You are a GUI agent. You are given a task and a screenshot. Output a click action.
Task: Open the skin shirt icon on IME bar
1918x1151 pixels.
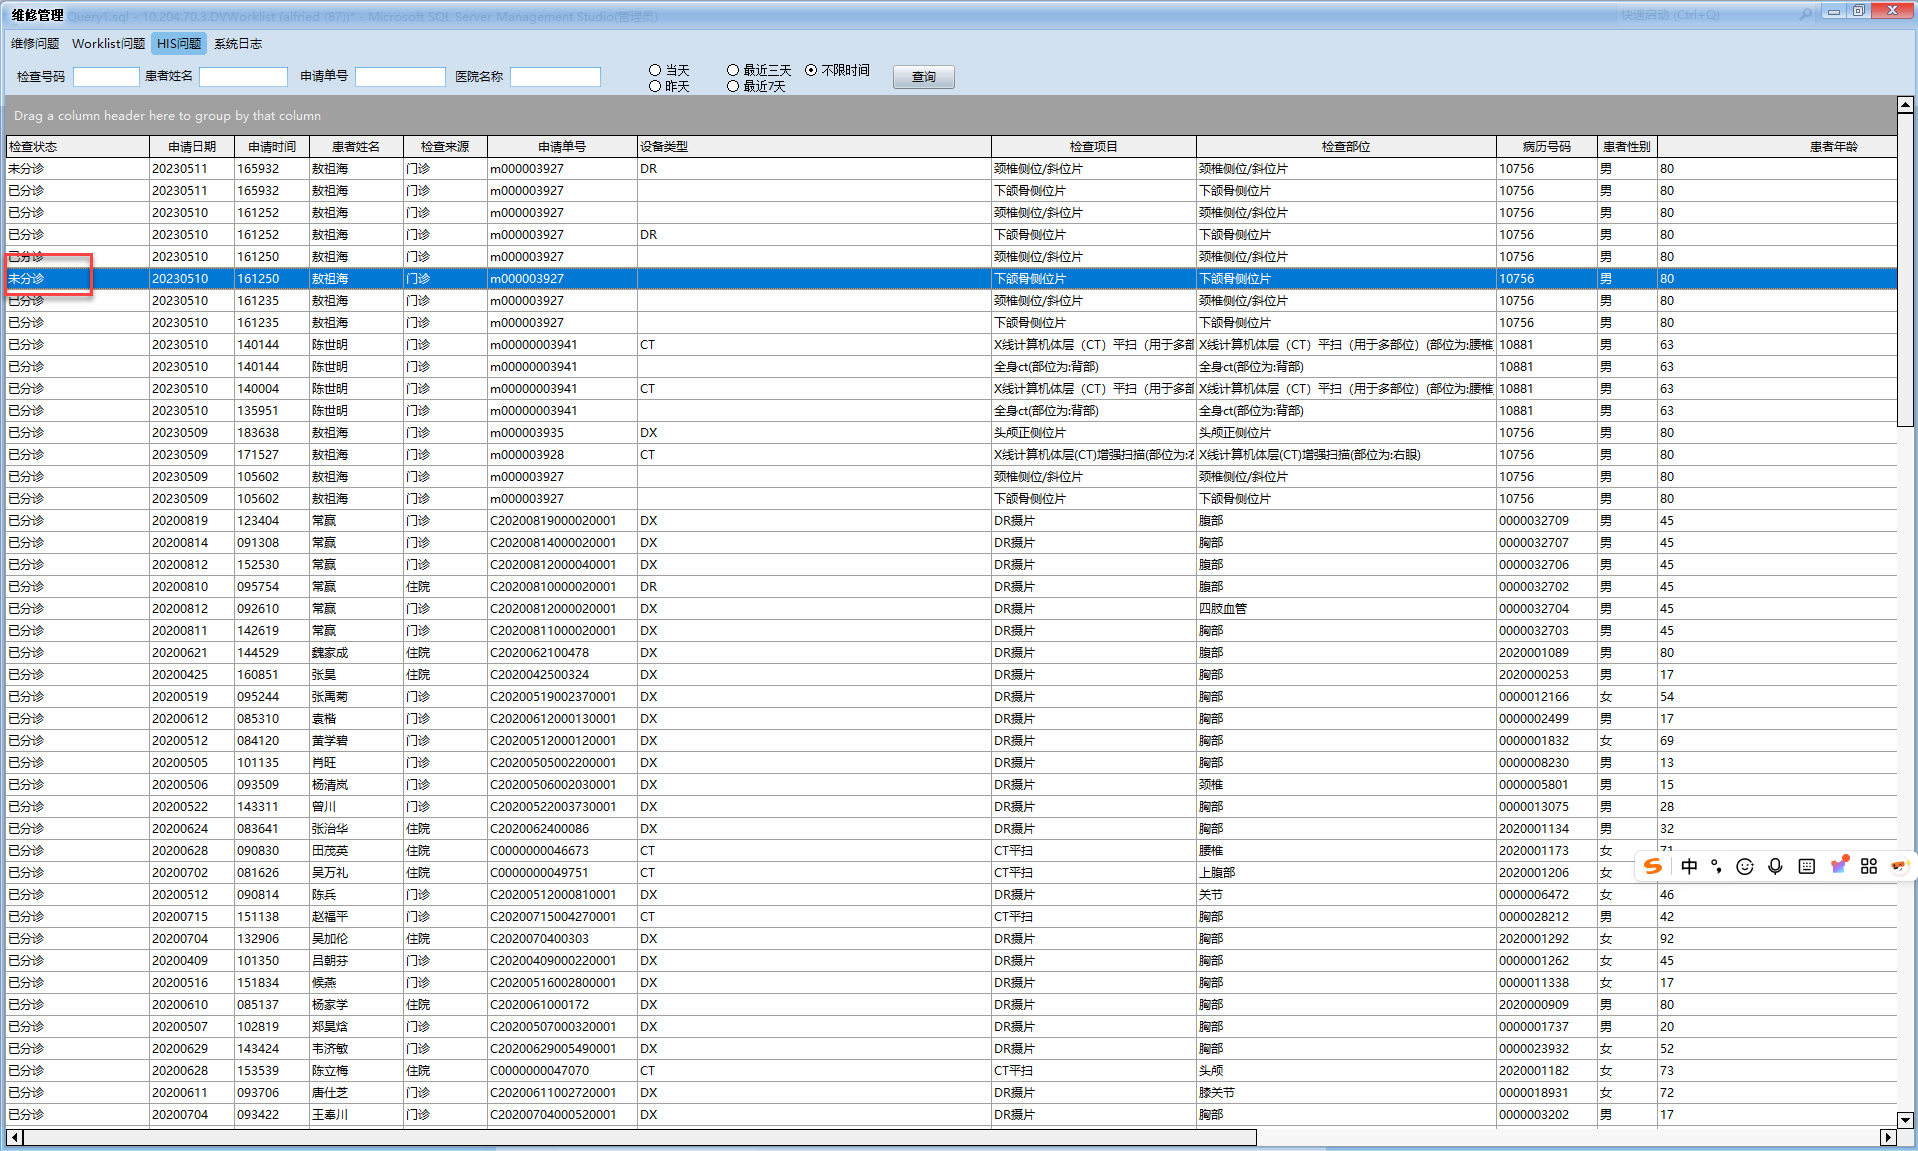point(1838,866)
